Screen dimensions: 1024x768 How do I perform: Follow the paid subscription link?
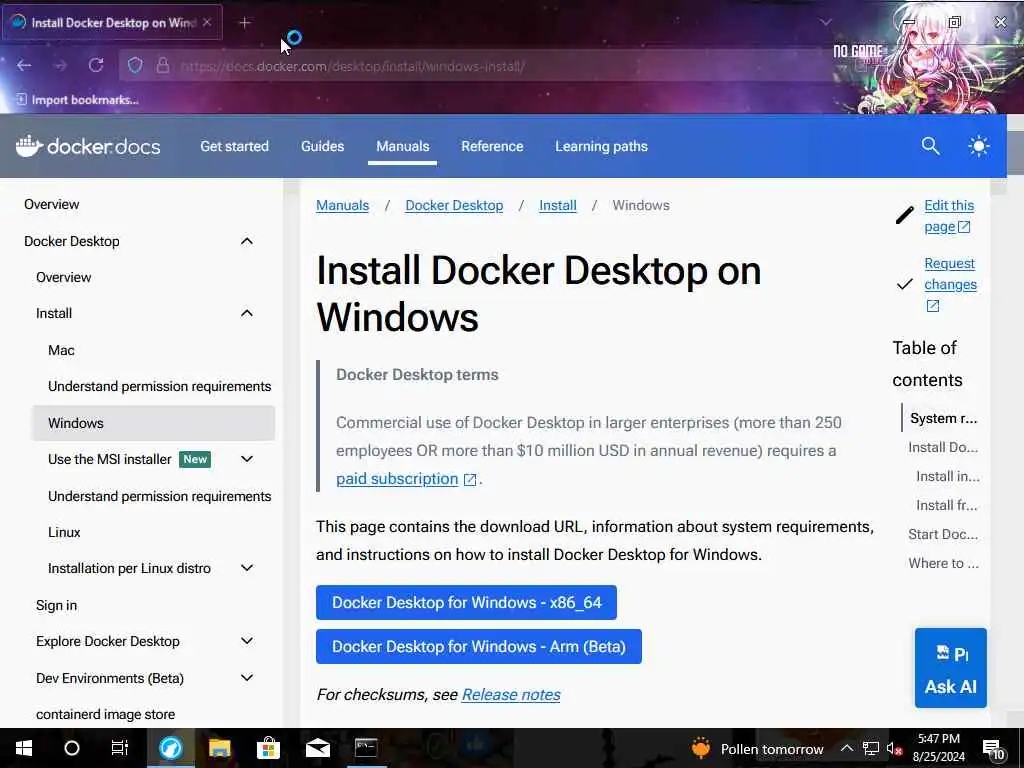click(397, 479)
